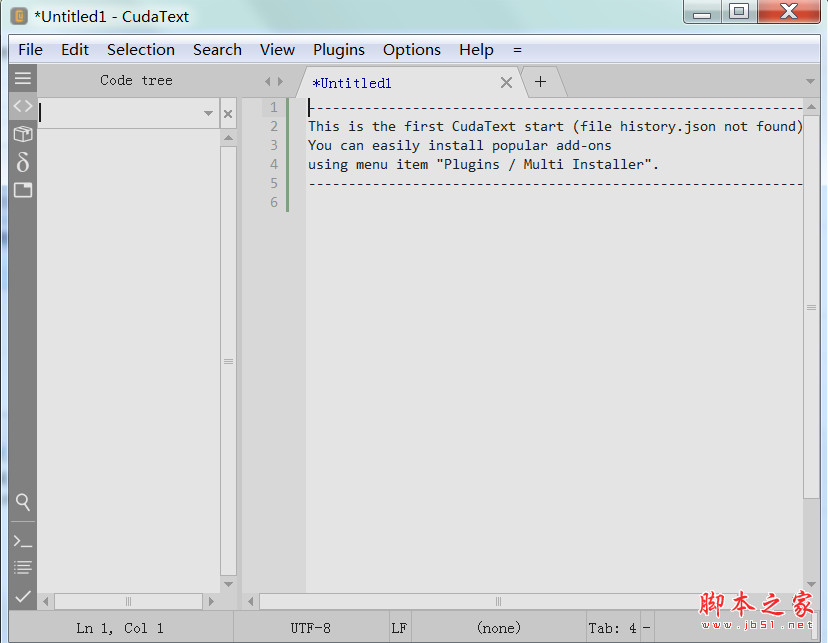Open the magnifier Search panel icon
Image resolution: width=828 pixels, height=643 pixels.
pyautogui.click(x=22, y=502)
